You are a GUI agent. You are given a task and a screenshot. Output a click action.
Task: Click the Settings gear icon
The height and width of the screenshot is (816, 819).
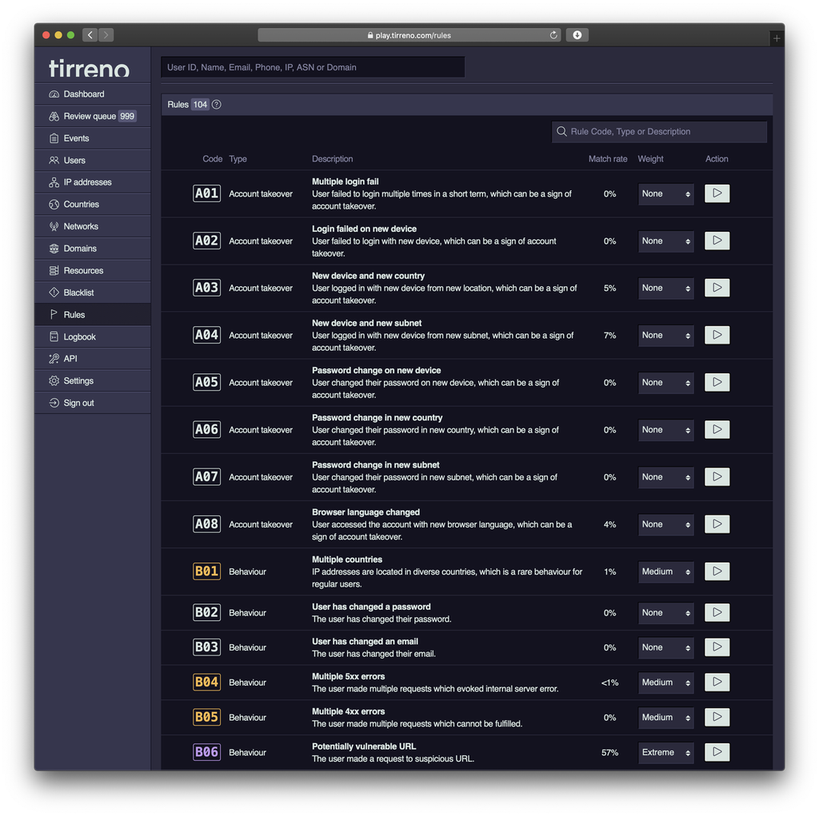(54, 381)
